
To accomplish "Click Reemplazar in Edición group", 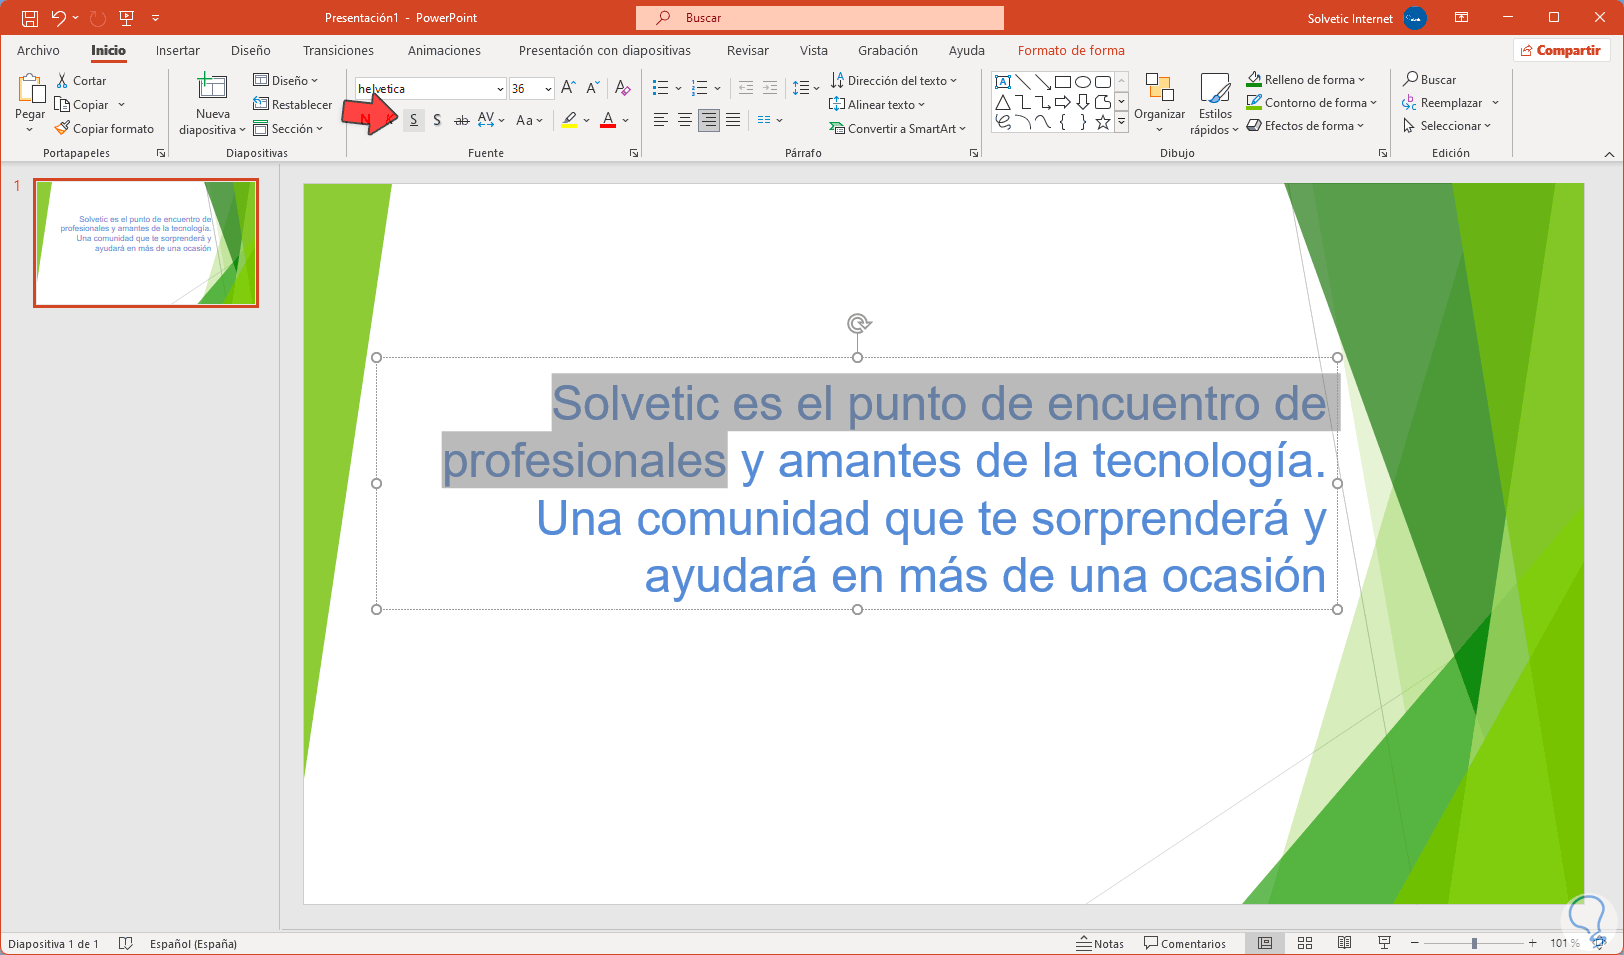I will pyautogui.click(x=1451, y=103).
